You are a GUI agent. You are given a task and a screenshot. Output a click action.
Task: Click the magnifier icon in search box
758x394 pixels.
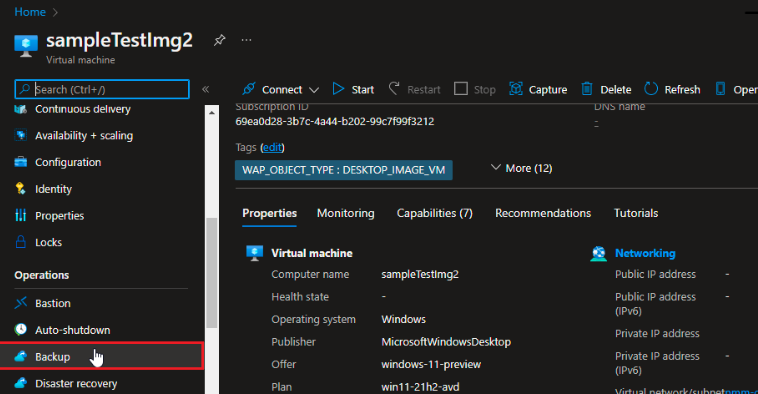(24, 89)
